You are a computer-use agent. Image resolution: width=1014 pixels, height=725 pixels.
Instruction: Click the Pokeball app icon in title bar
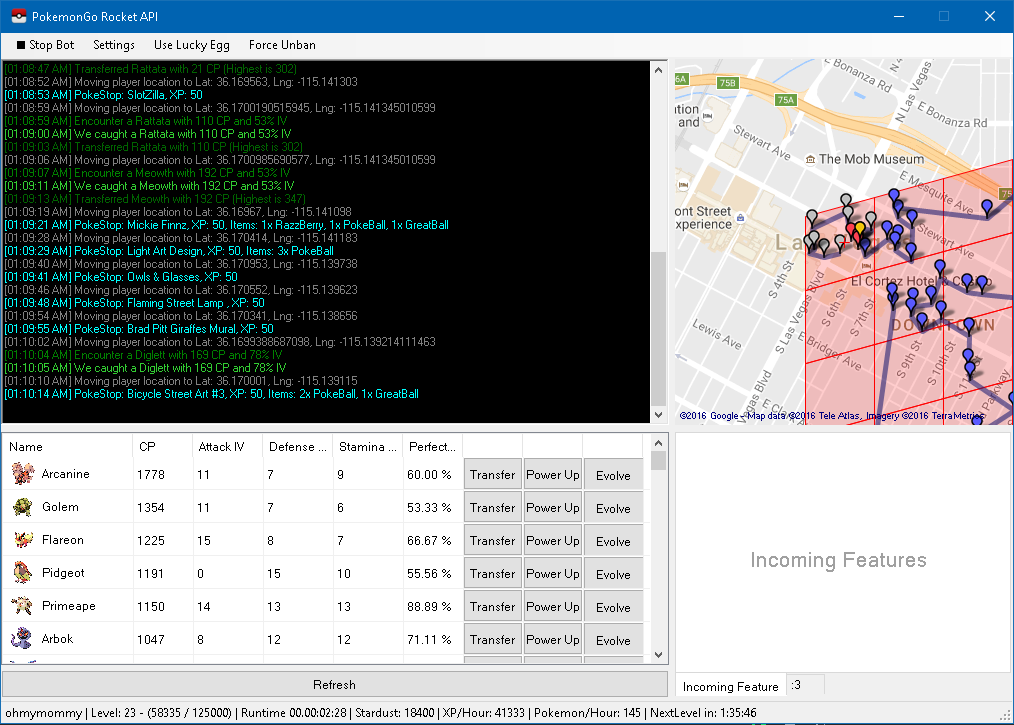tap(15, 17)
